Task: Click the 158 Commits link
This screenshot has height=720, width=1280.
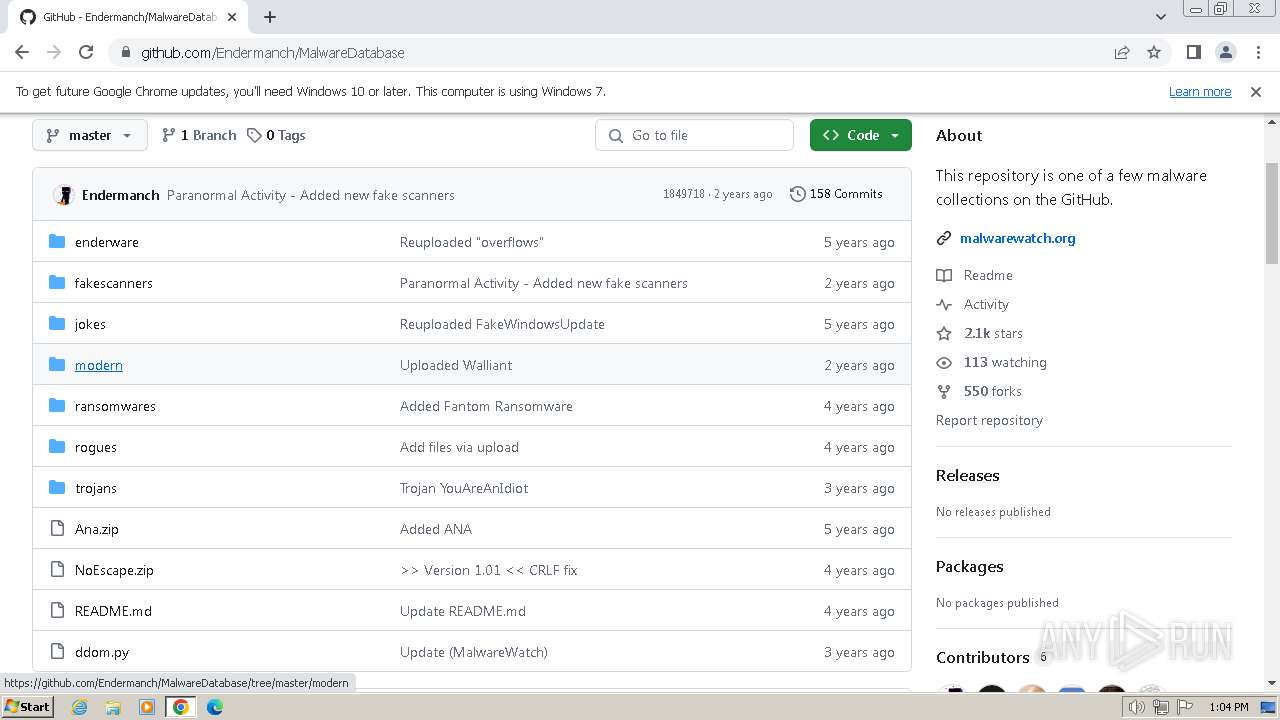Action: [x=836, y=194]
